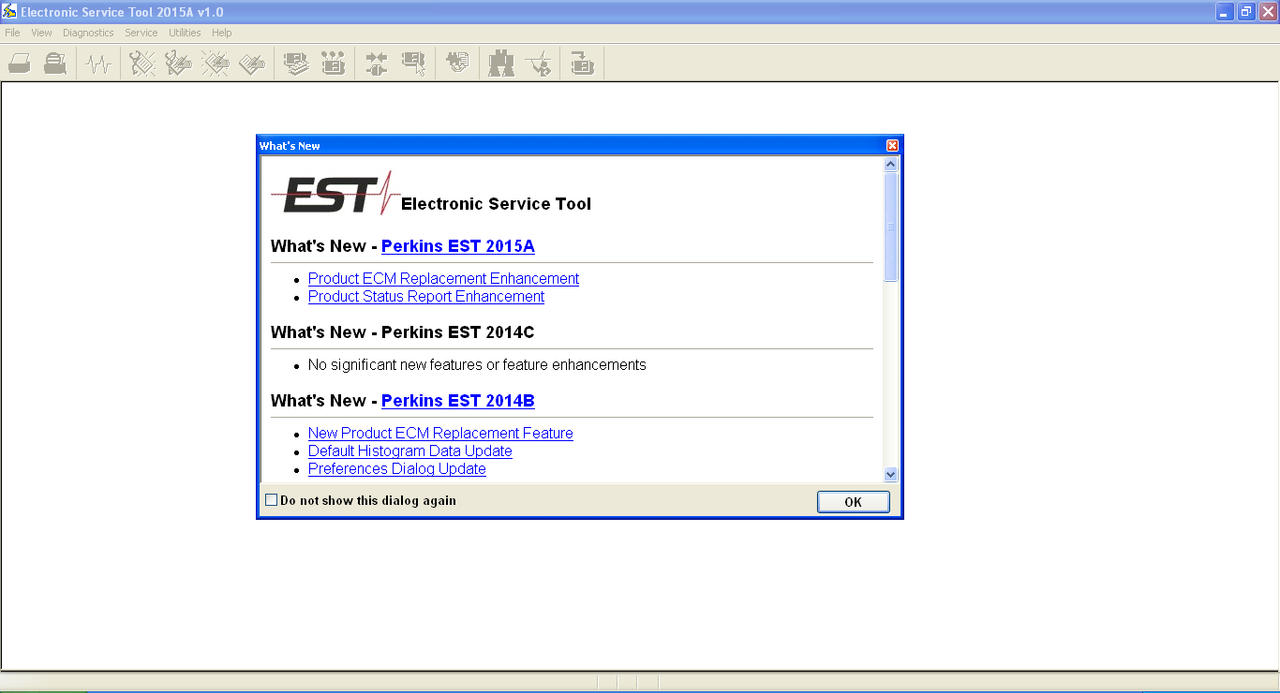Enable 'Do not show this dialog again'
The height and width of the screenshot is (693, 1280).
click(271, 500)
